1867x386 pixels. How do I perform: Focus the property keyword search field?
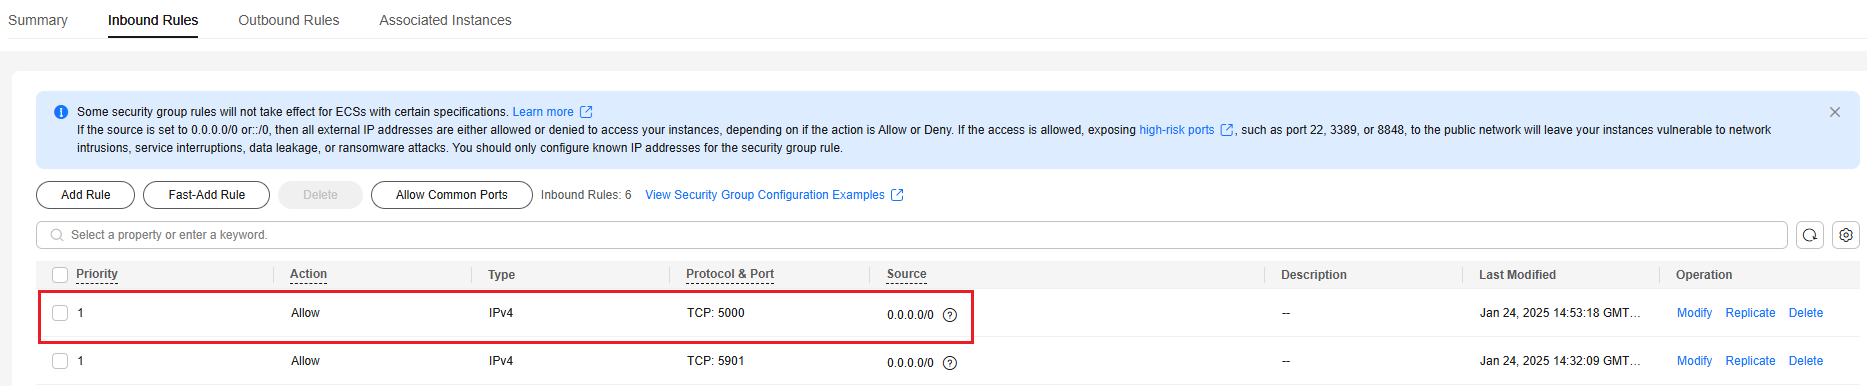[x=911, y=235]
